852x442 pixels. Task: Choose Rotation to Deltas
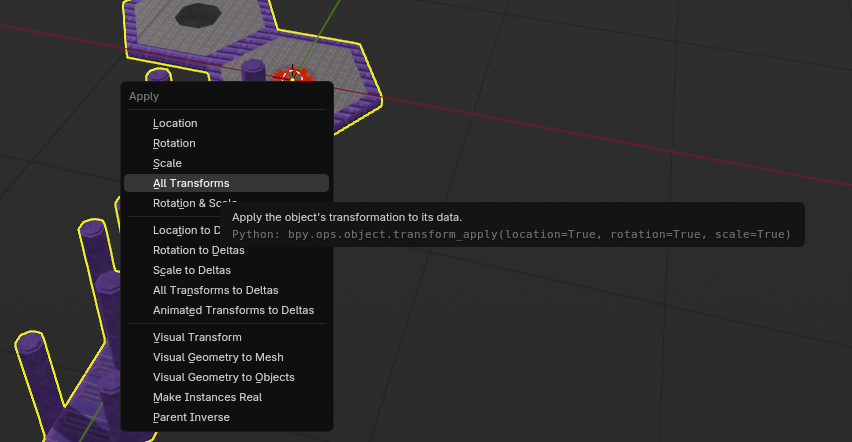198,250
